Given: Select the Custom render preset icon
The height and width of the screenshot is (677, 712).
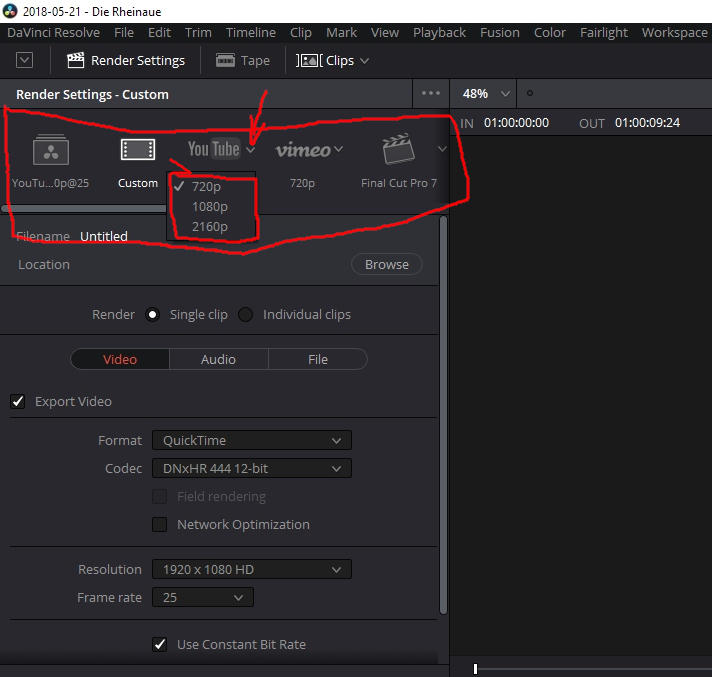Looking at the screenshot, I should pyautogui.click(x=138, y=149).
